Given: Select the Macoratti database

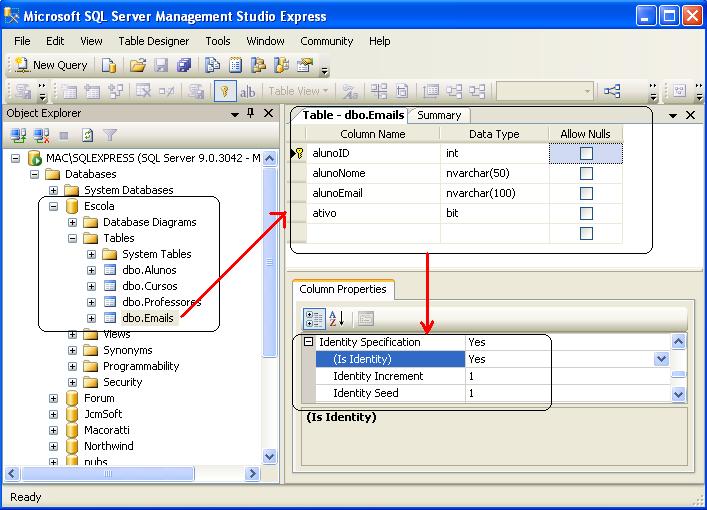Looking at the screenshot, I should (x=107, y=430).
